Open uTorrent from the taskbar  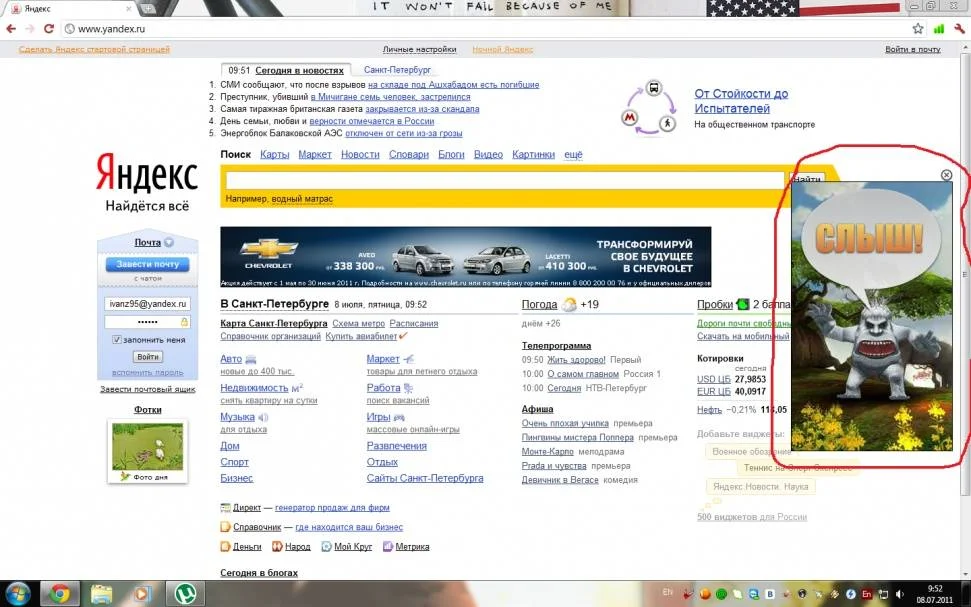point(185,594)
